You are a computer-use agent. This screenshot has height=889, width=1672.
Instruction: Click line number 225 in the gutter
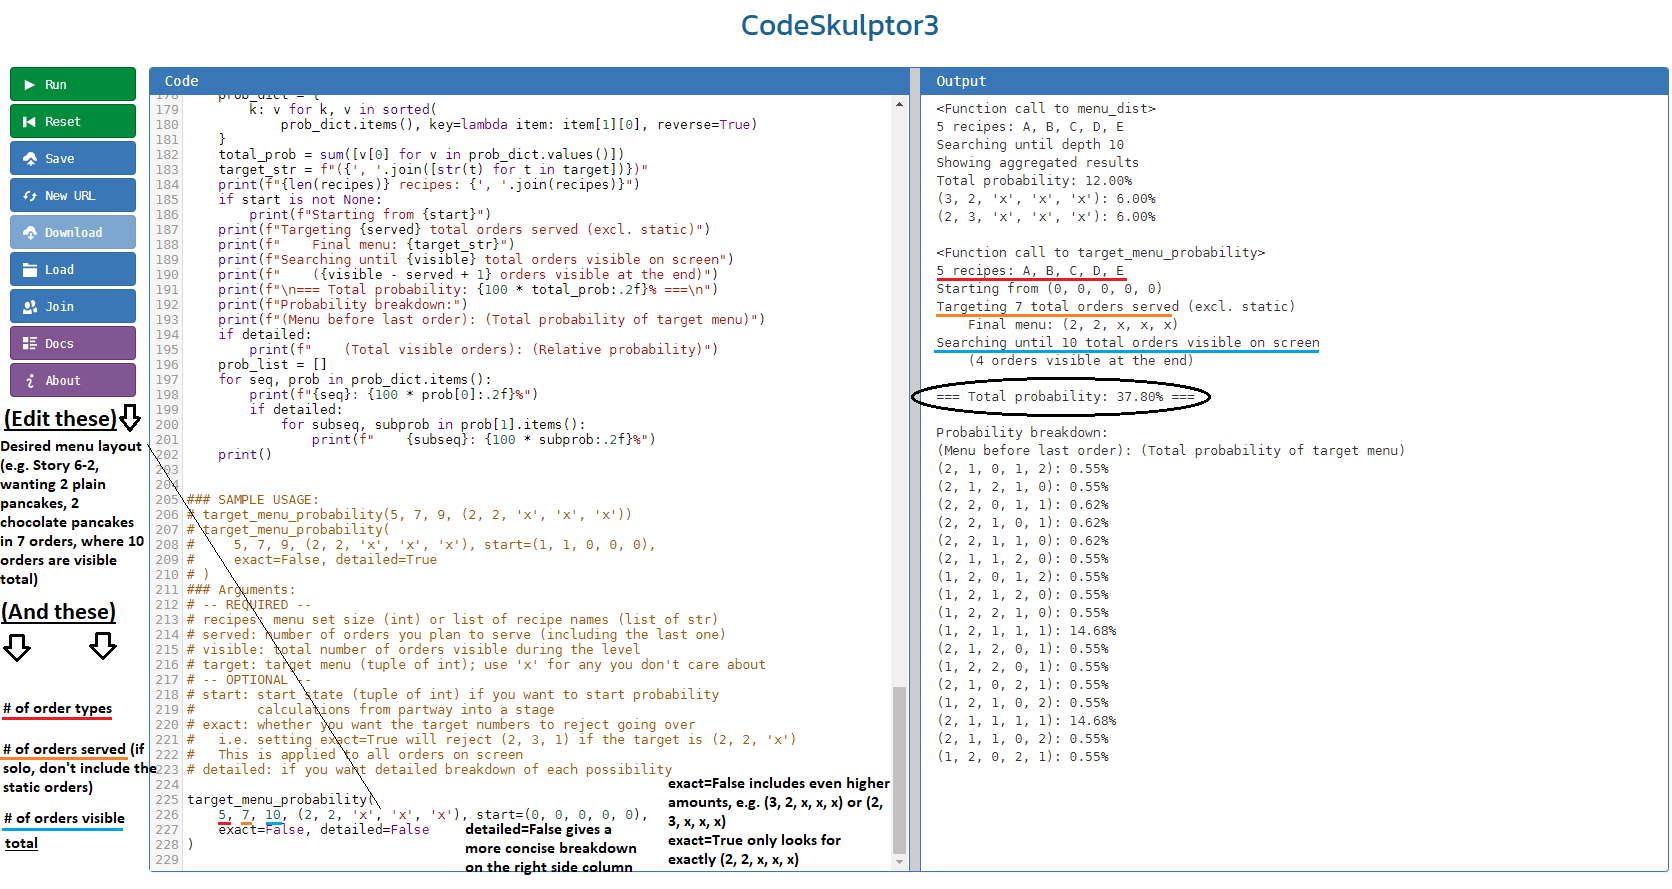click(166, 800)
